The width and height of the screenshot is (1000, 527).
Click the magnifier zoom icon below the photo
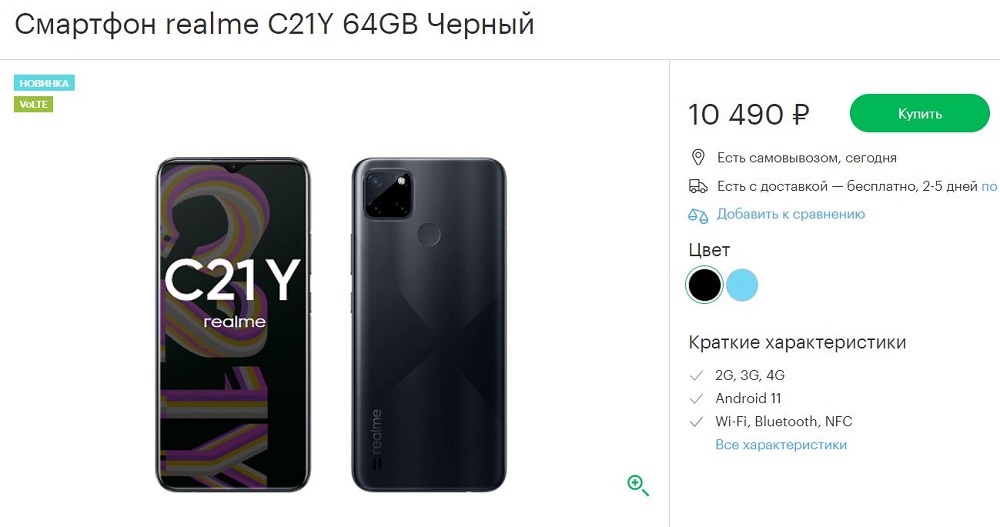tap(638, 485)
